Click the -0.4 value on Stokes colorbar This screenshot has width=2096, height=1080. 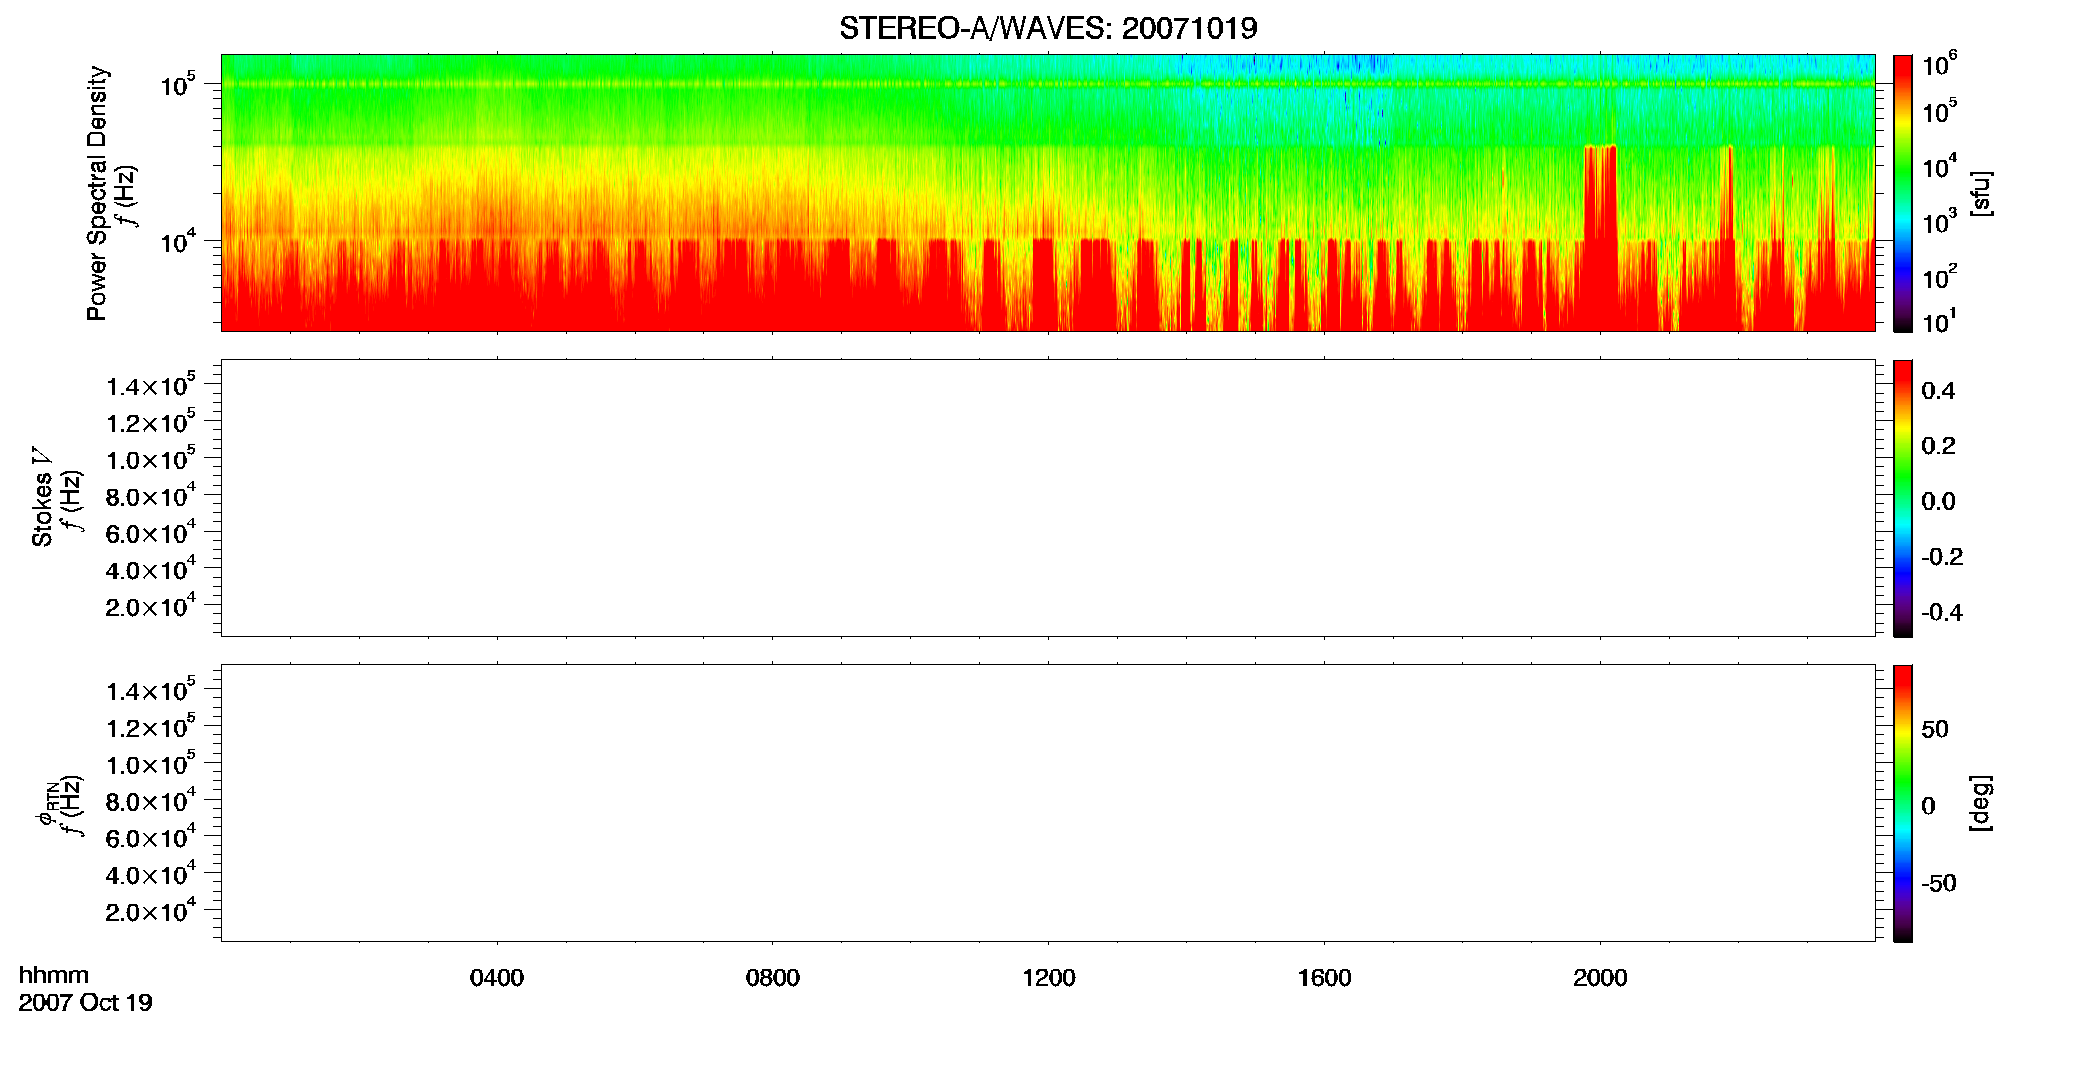click(x=1942, y=613)
